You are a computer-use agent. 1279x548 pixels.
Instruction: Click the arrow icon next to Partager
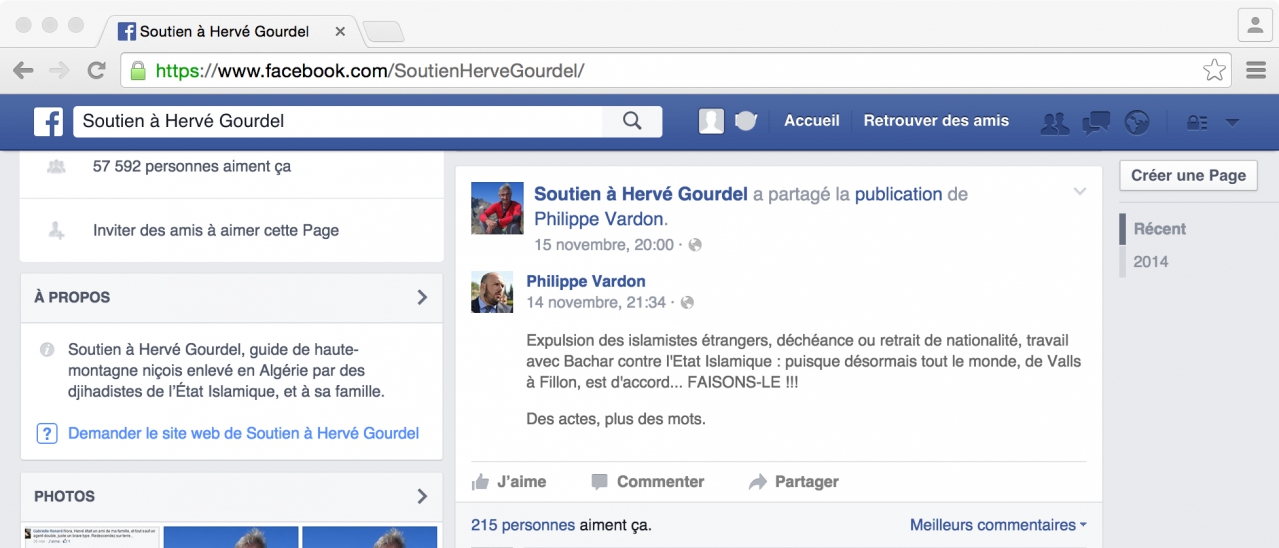758,482
